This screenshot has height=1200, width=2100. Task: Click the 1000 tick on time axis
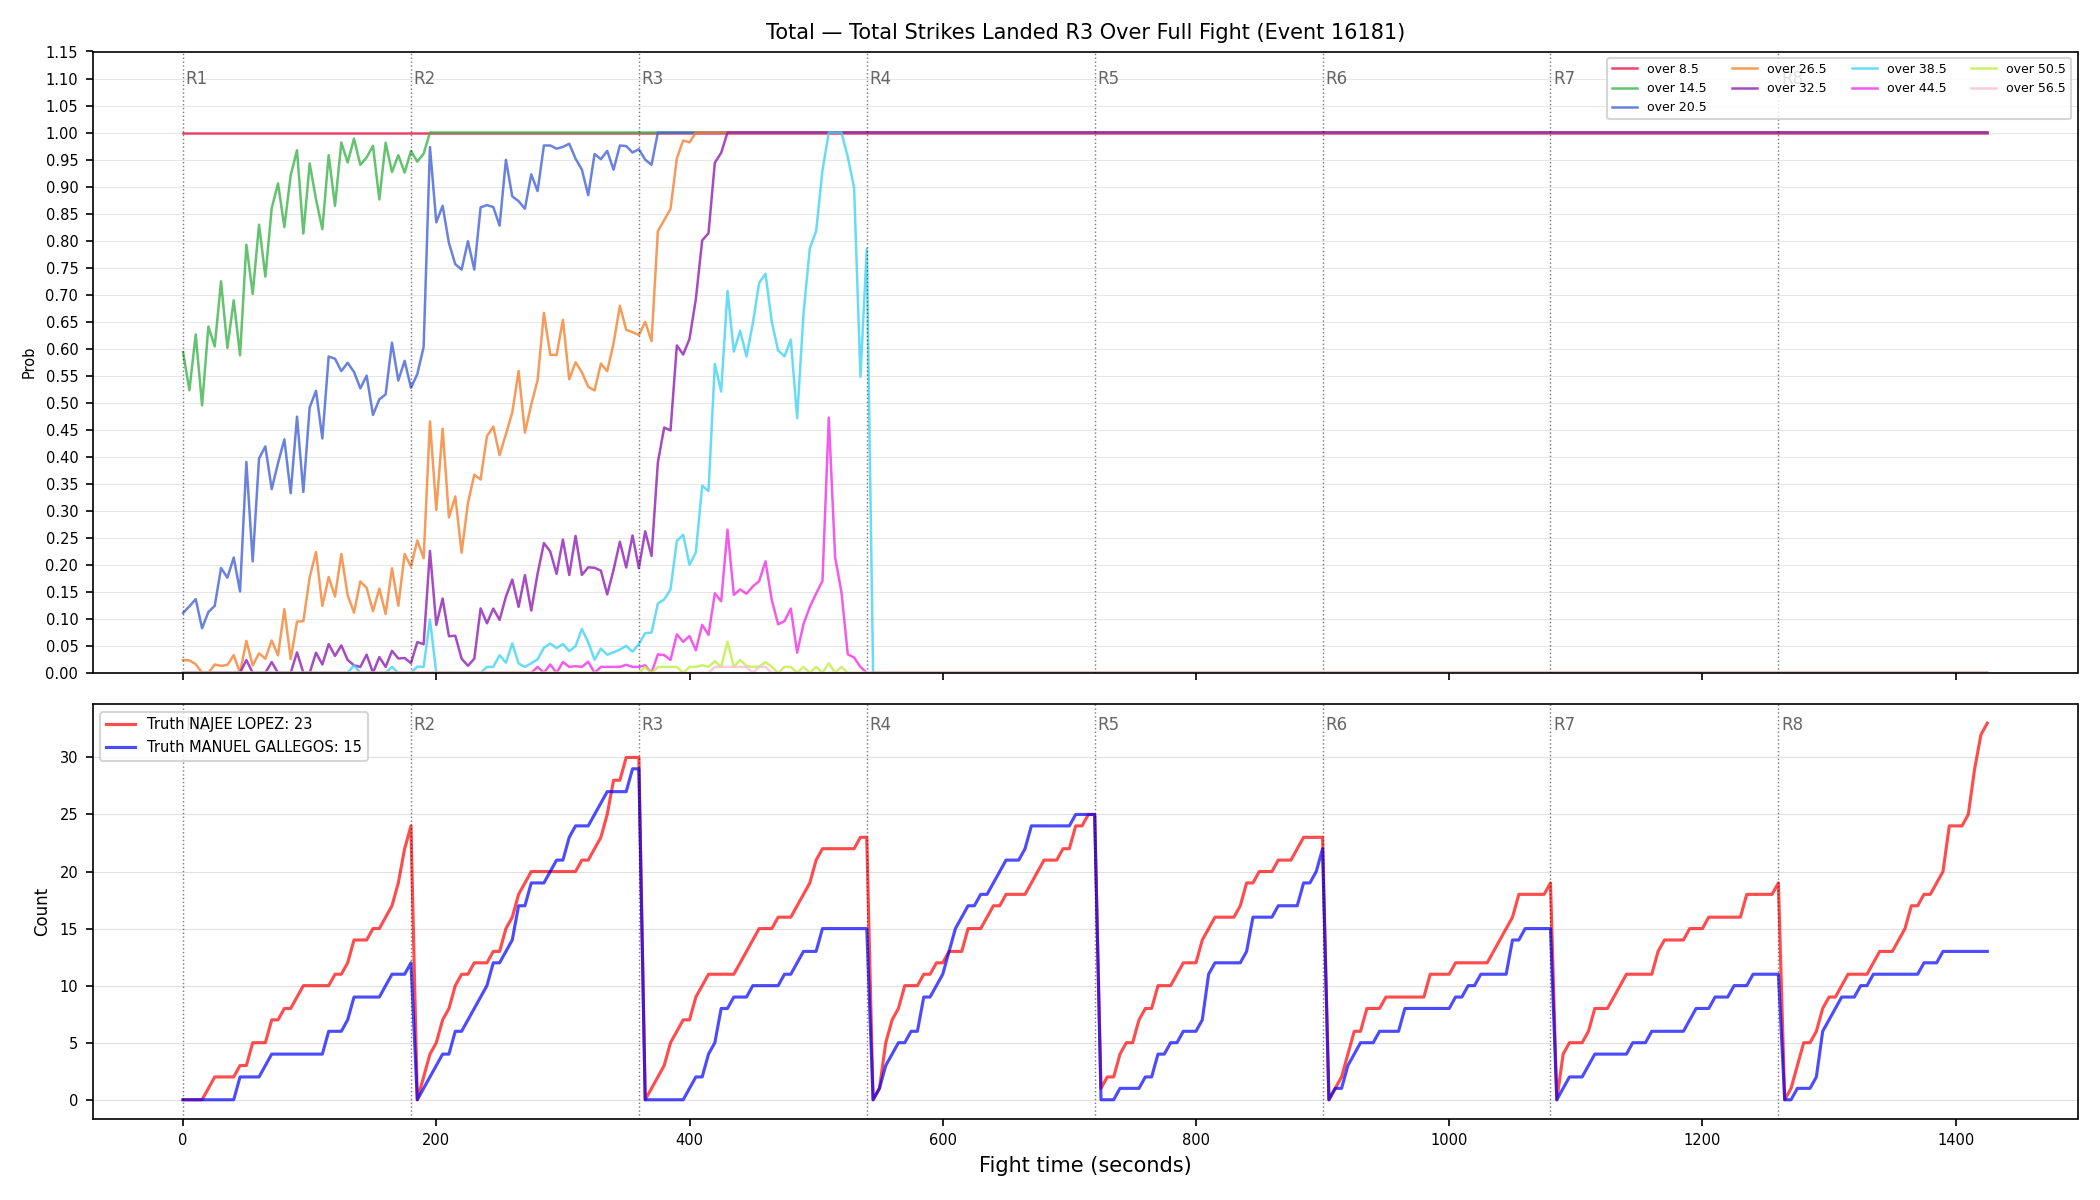(1449, 1138)
